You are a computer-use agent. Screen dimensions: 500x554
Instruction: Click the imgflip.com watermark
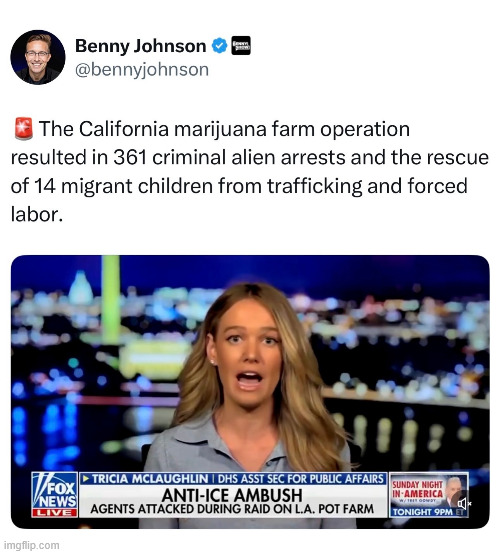click(x=30, y=545)
